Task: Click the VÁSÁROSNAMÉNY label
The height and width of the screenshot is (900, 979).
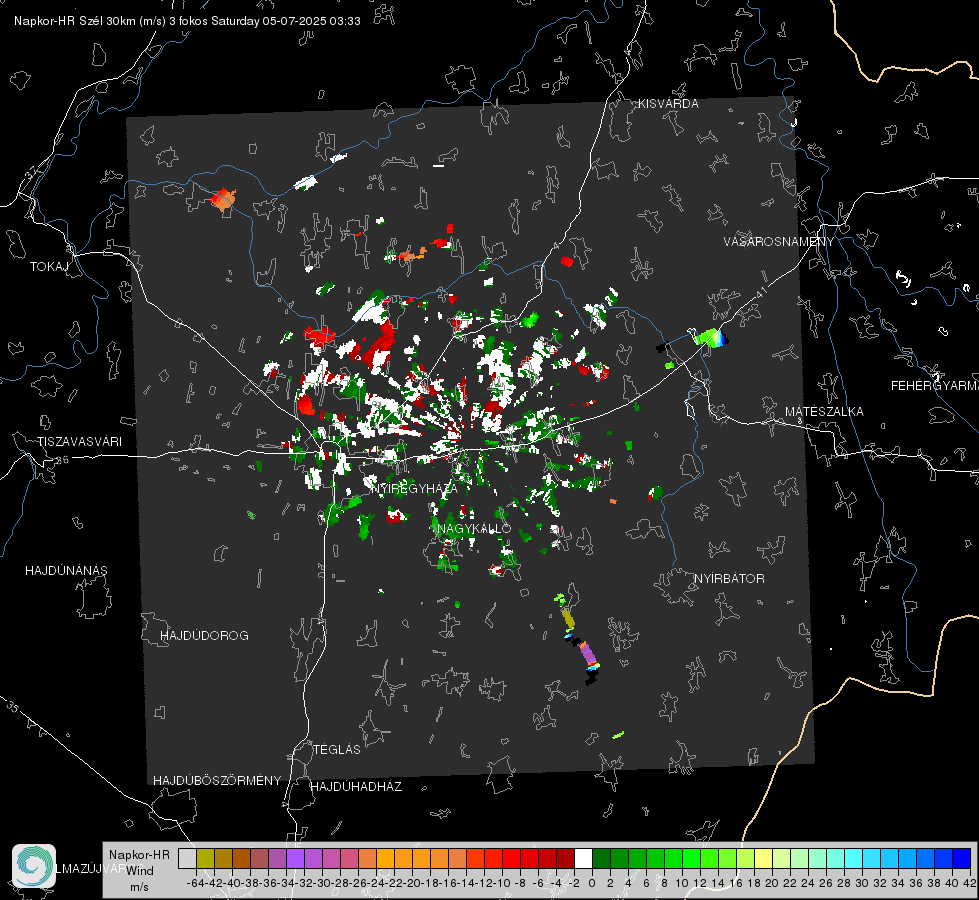Action: (779, 241)
